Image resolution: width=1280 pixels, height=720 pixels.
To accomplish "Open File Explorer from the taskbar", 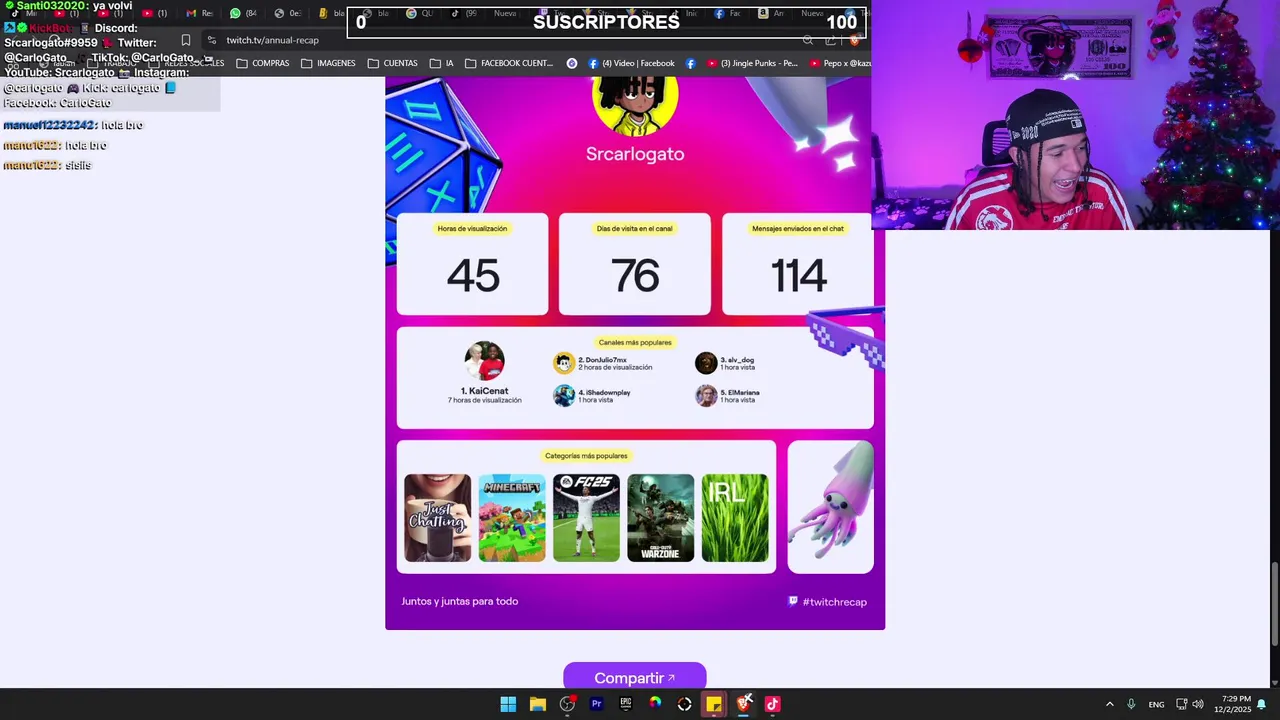I will coord(537,704).
